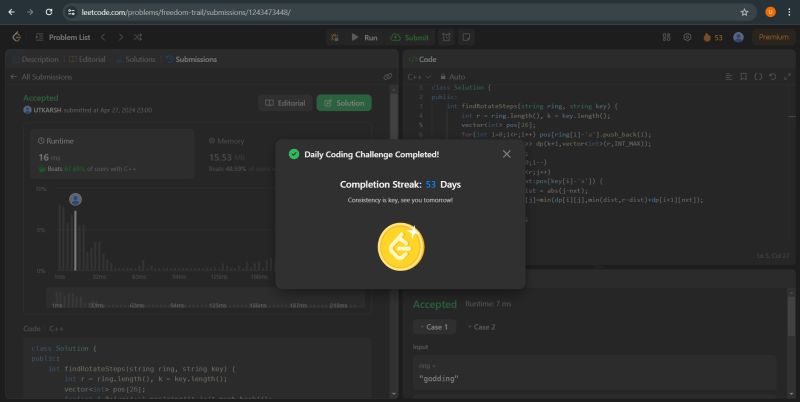This screenshot has width=800, height=402.
Task: Toggle the Auto save lock option
Action: coord(452,76)
